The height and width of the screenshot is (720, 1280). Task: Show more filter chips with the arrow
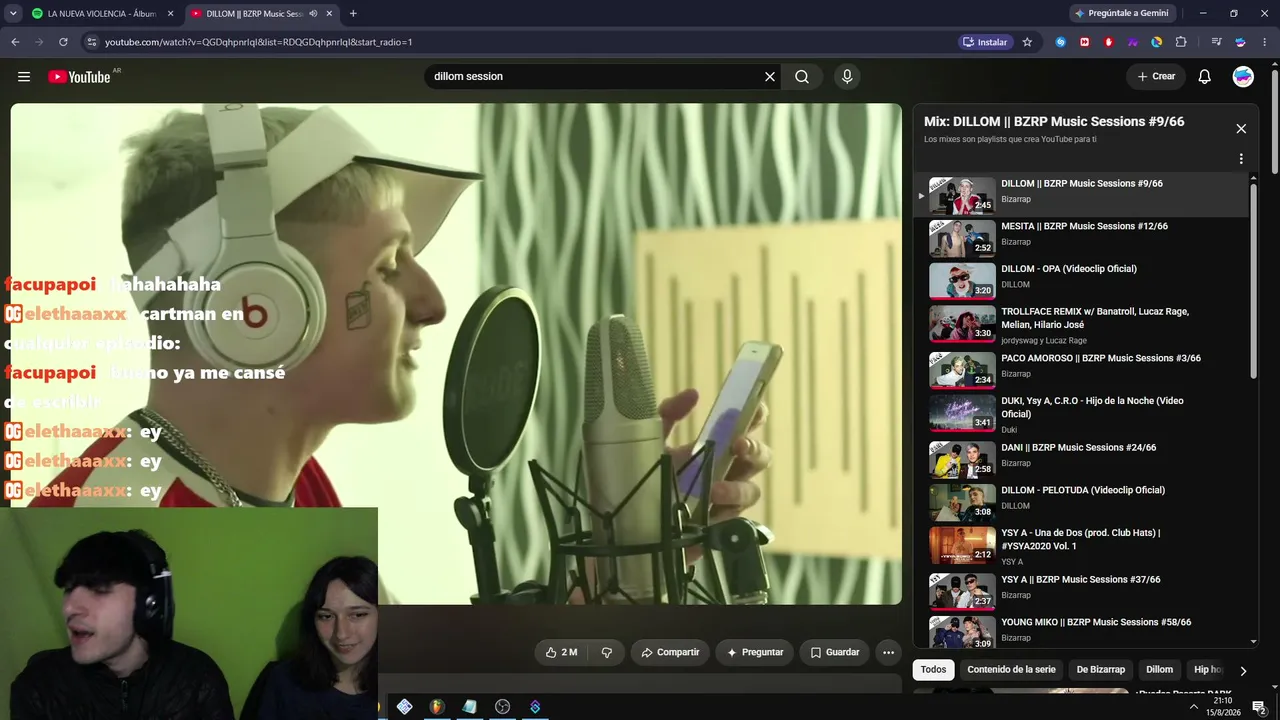click(x=1243, y=671)
